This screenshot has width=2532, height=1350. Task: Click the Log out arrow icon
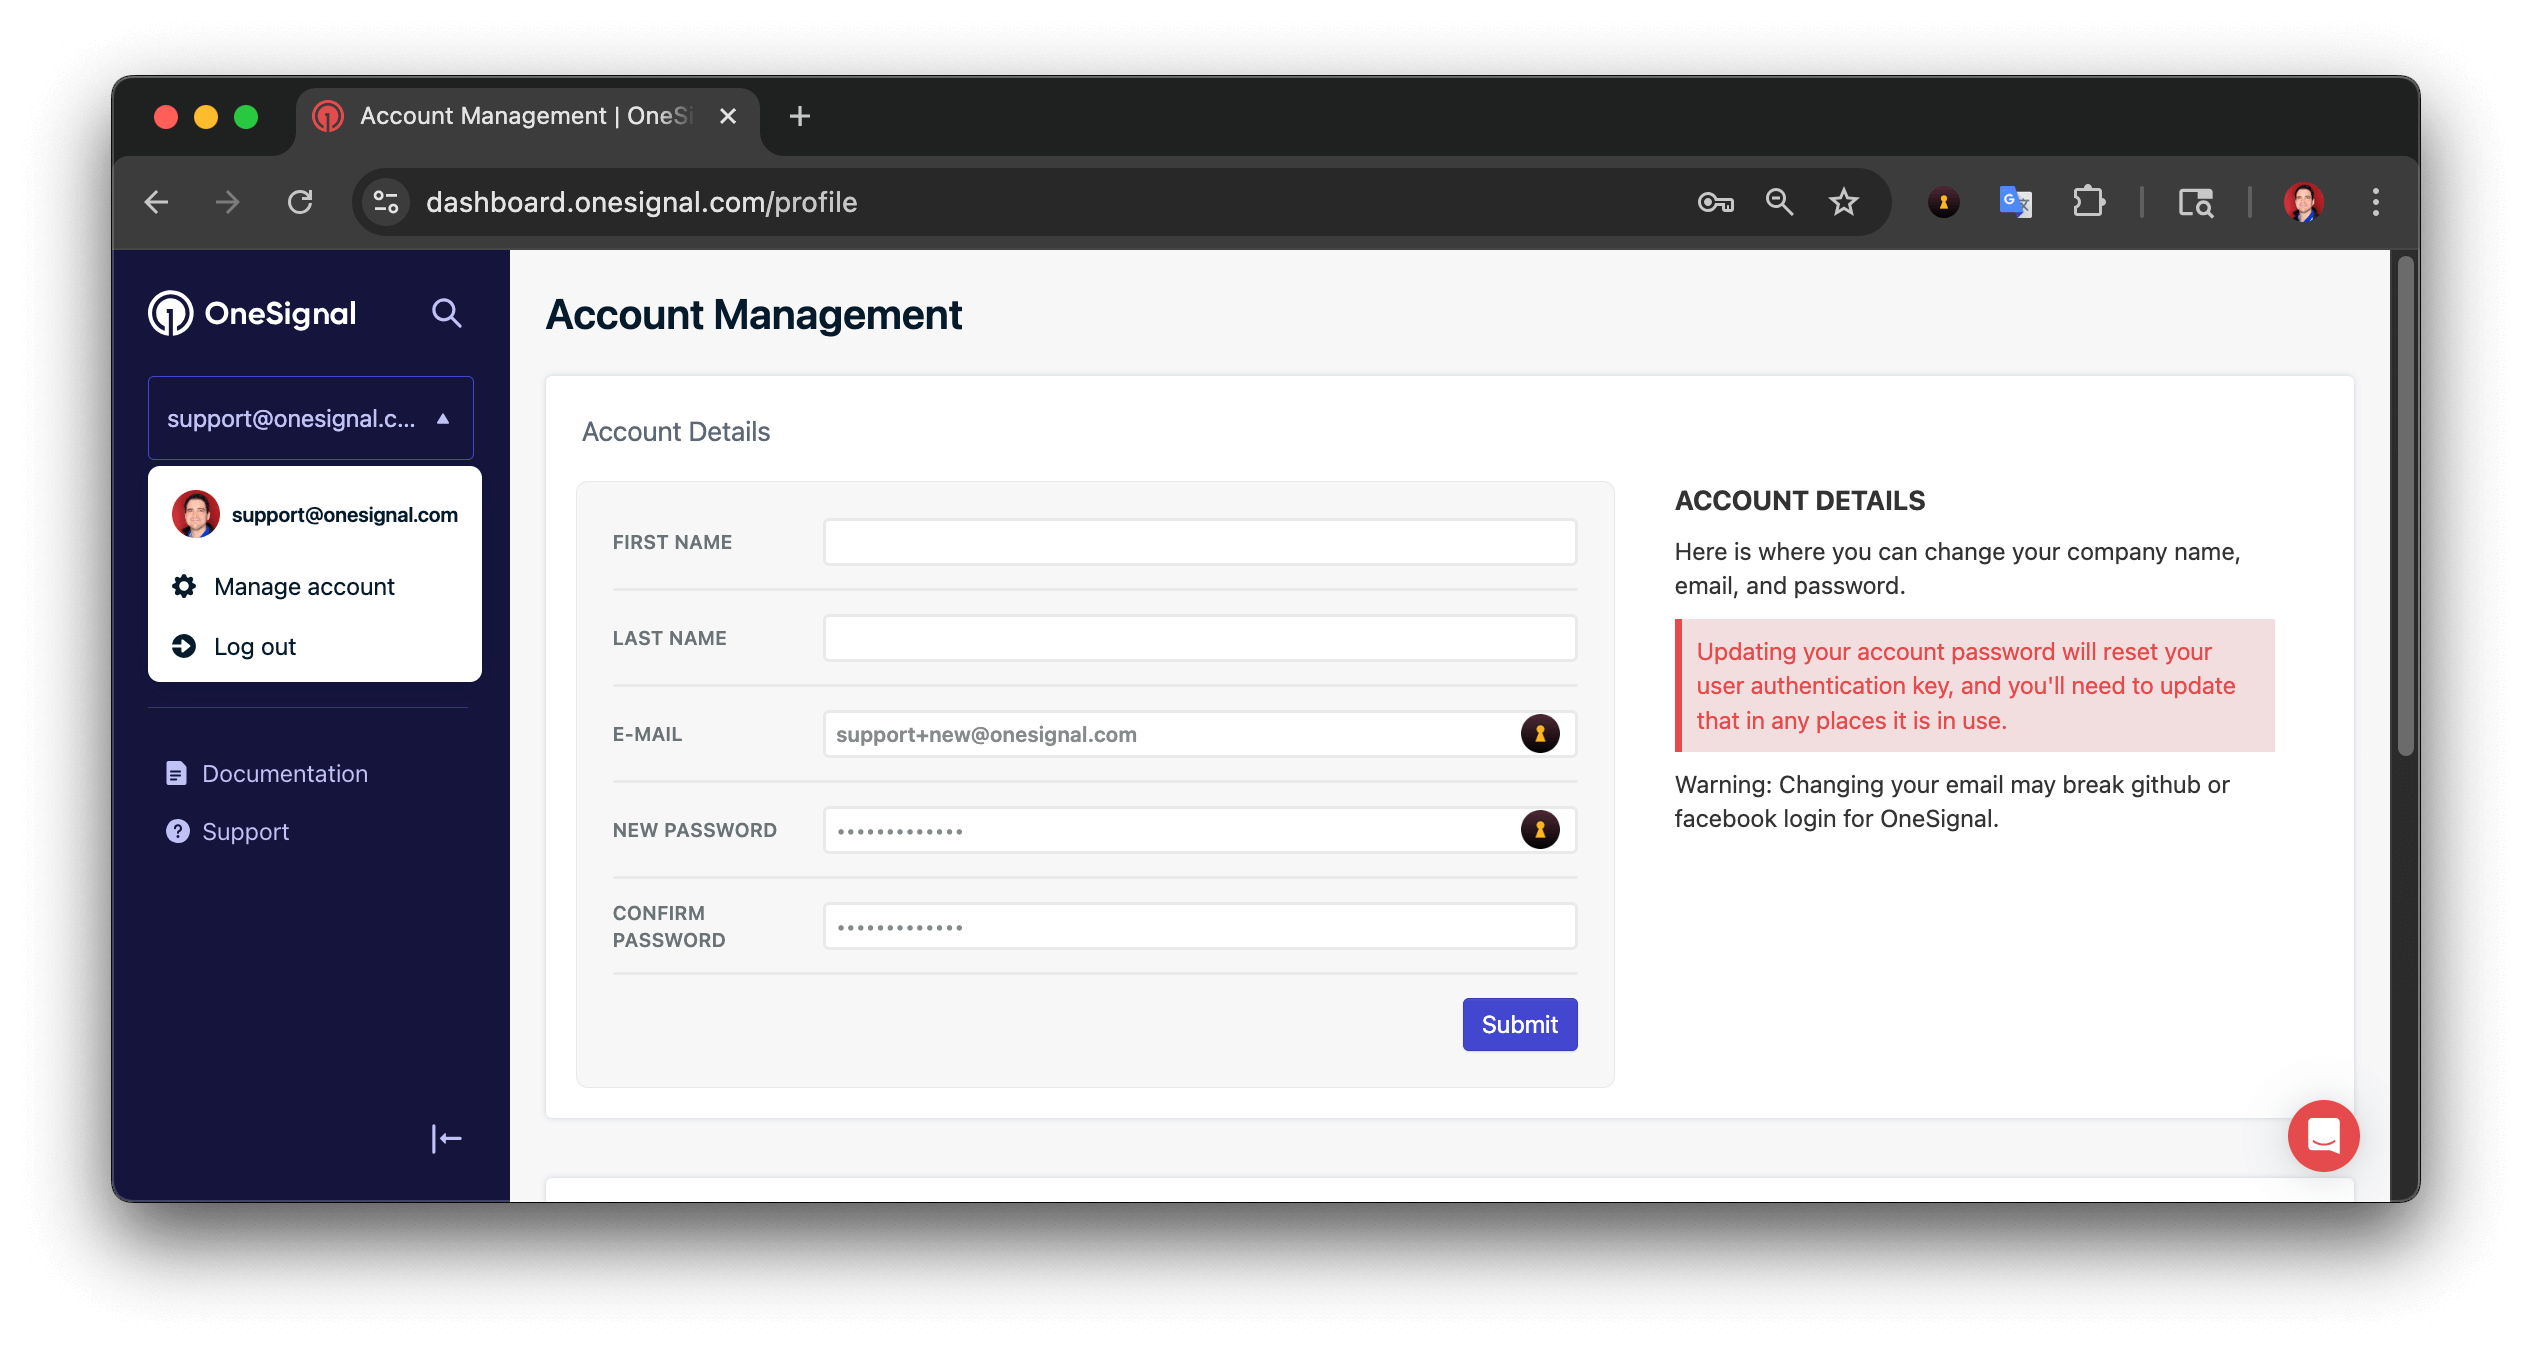(184, 646)
